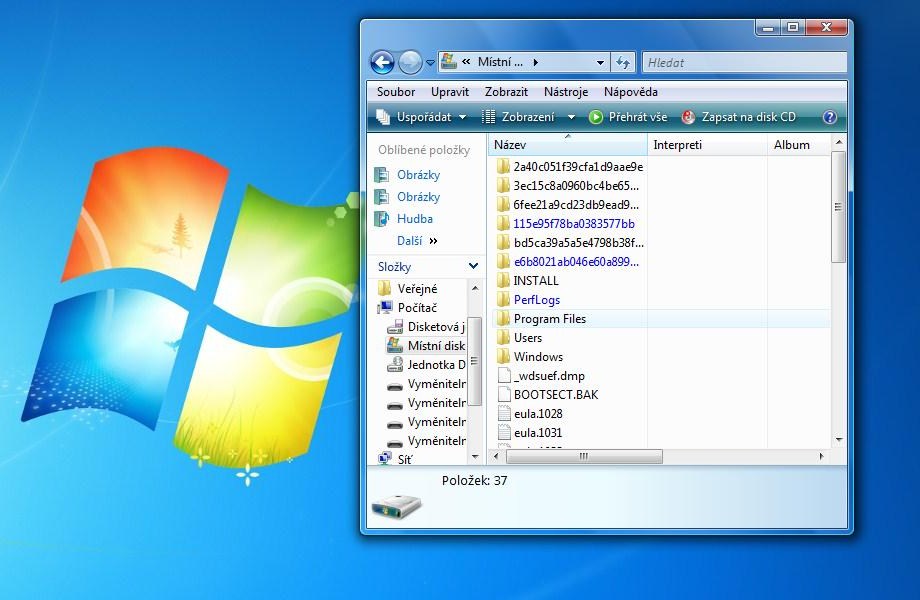
Task: Click the Forward navigation arrow
Action: click(410, 62)
